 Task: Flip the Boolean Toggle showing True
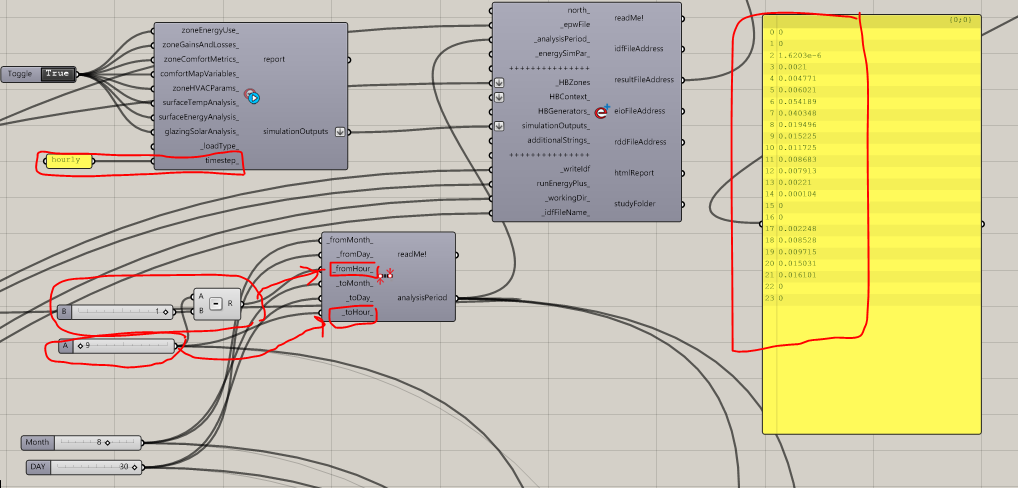point(57,74)
